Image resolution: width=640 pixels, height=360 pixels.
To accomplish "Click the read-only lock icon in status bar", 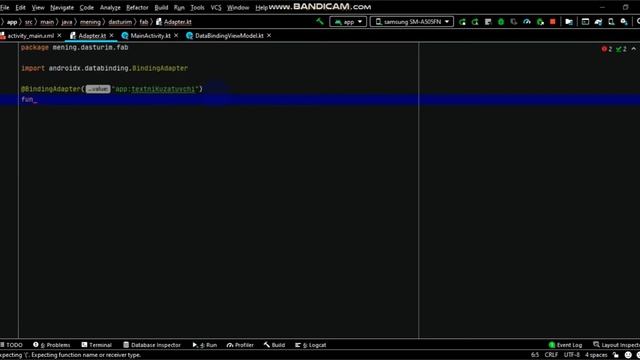I will pyautogui.click(x=616, y=355).
